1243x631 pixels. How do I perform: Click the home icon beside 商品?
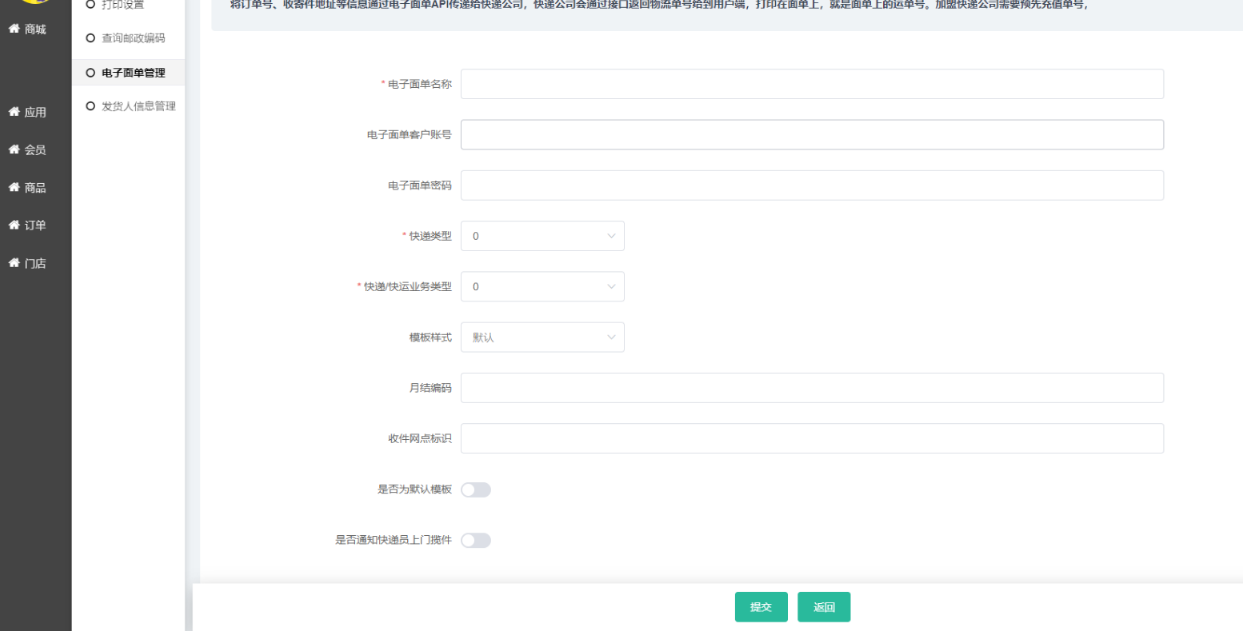[x=15, y=188]
